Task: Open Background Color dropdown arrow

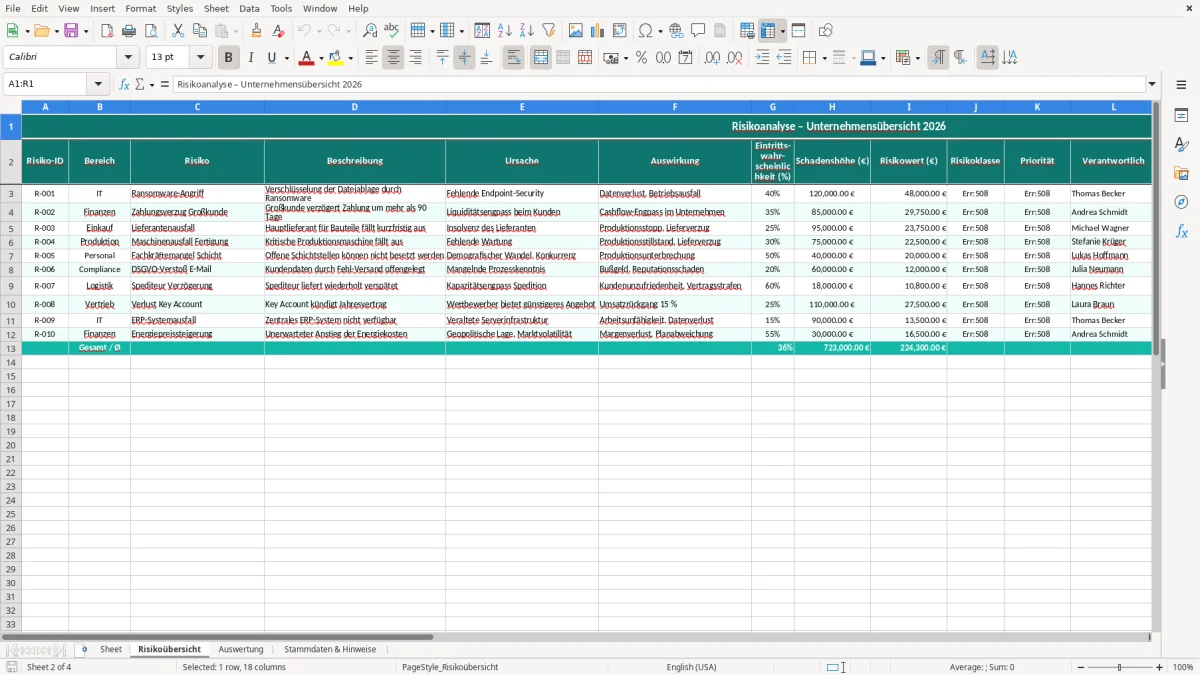Action: tap(351, 58)
